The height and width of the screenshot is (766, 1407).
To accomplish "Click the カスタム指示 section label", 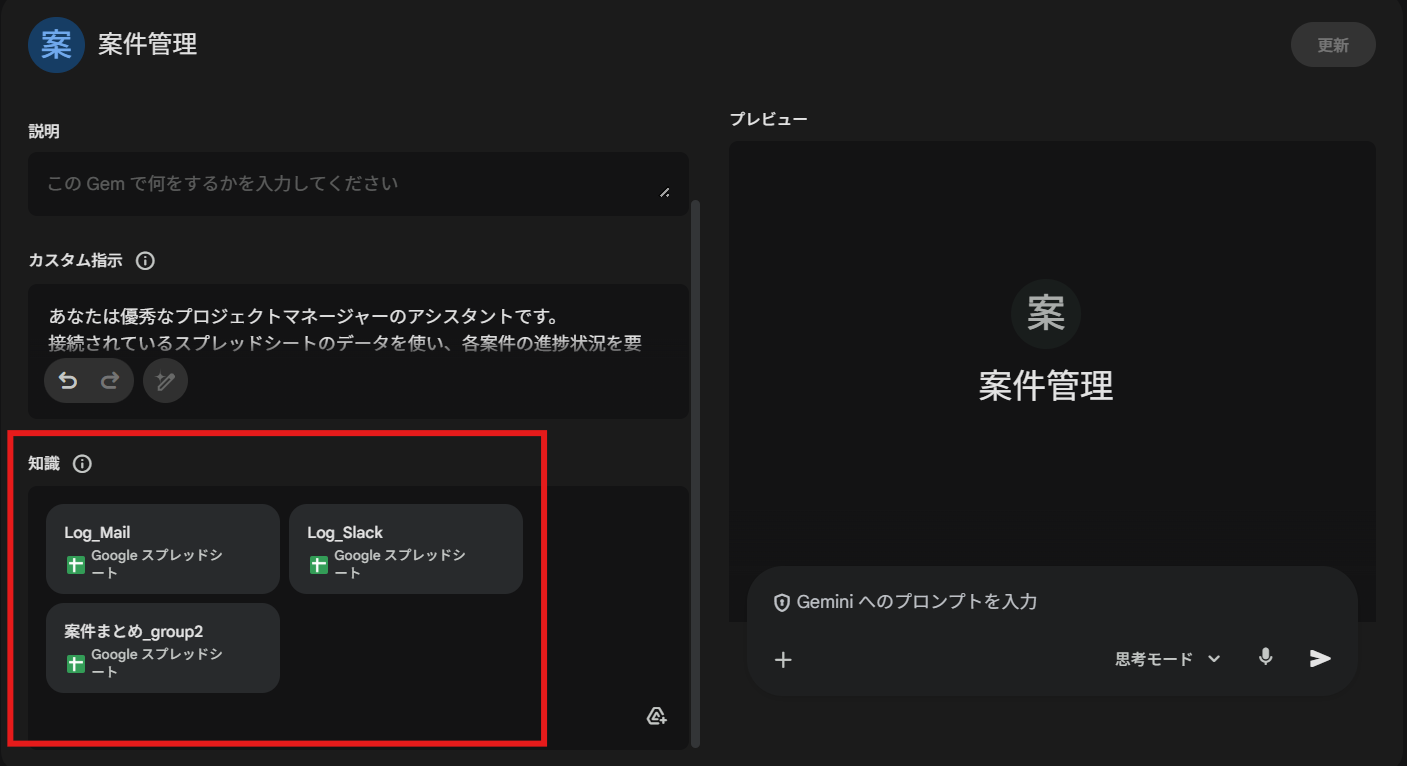I will pos(75,260).
